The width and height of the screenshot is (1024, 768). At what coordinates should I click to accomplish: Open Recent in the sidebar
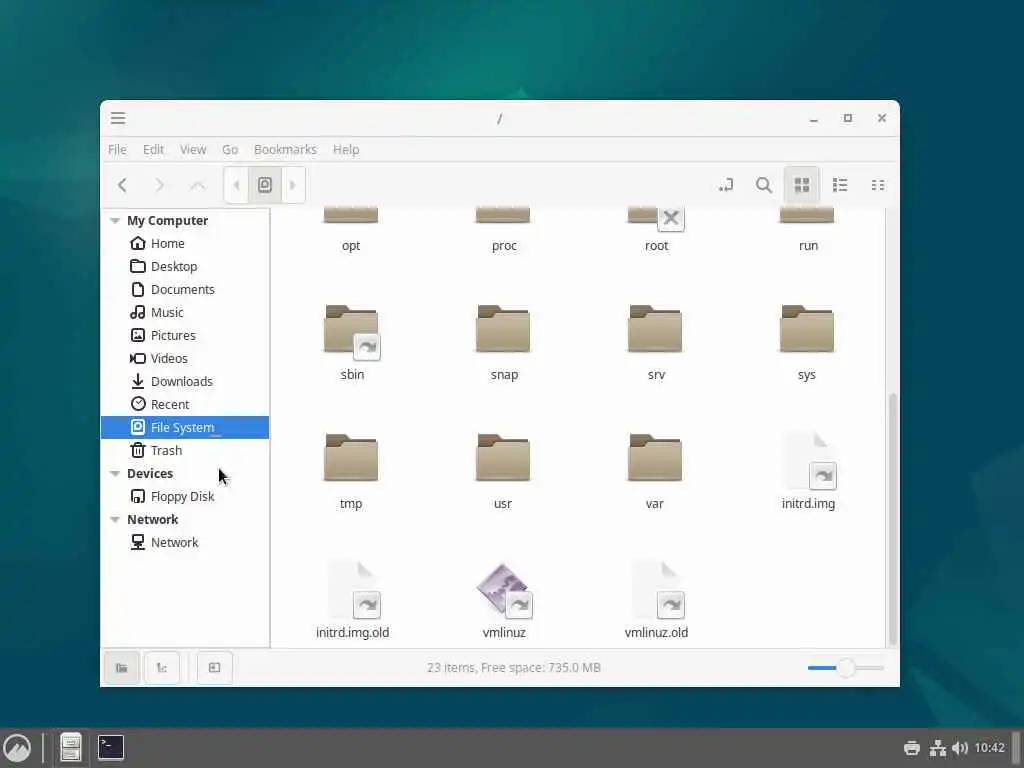coord(185,404)
